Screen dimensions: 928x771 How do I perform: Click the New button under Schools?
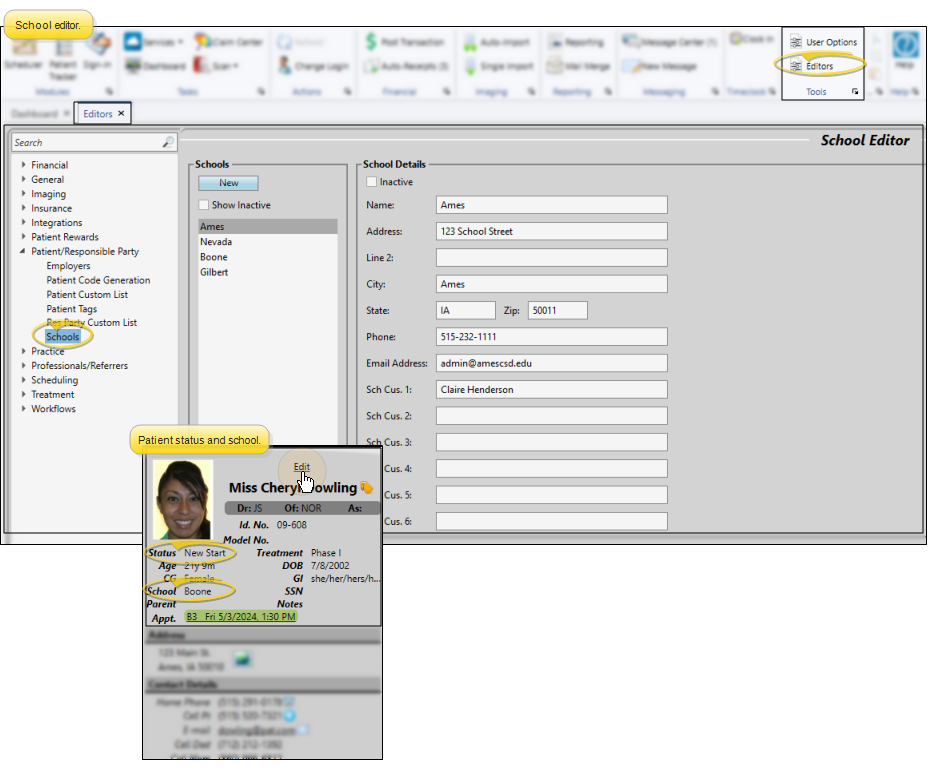pos(228,183)
